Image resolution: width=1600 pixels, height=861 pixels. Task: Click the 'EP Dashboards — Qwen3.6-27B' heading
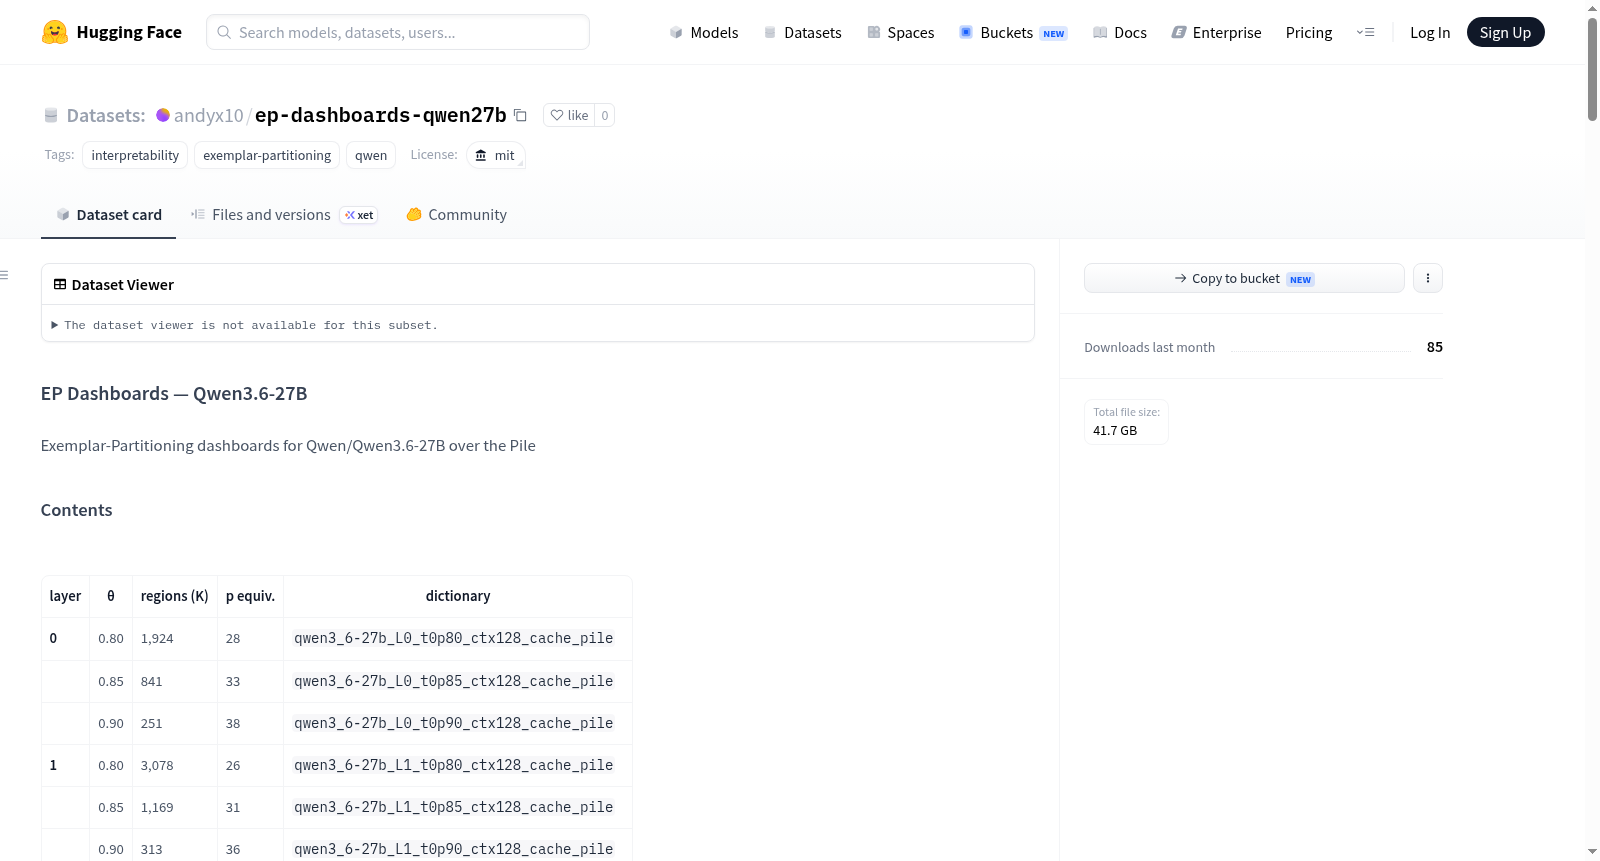point(174,393)
